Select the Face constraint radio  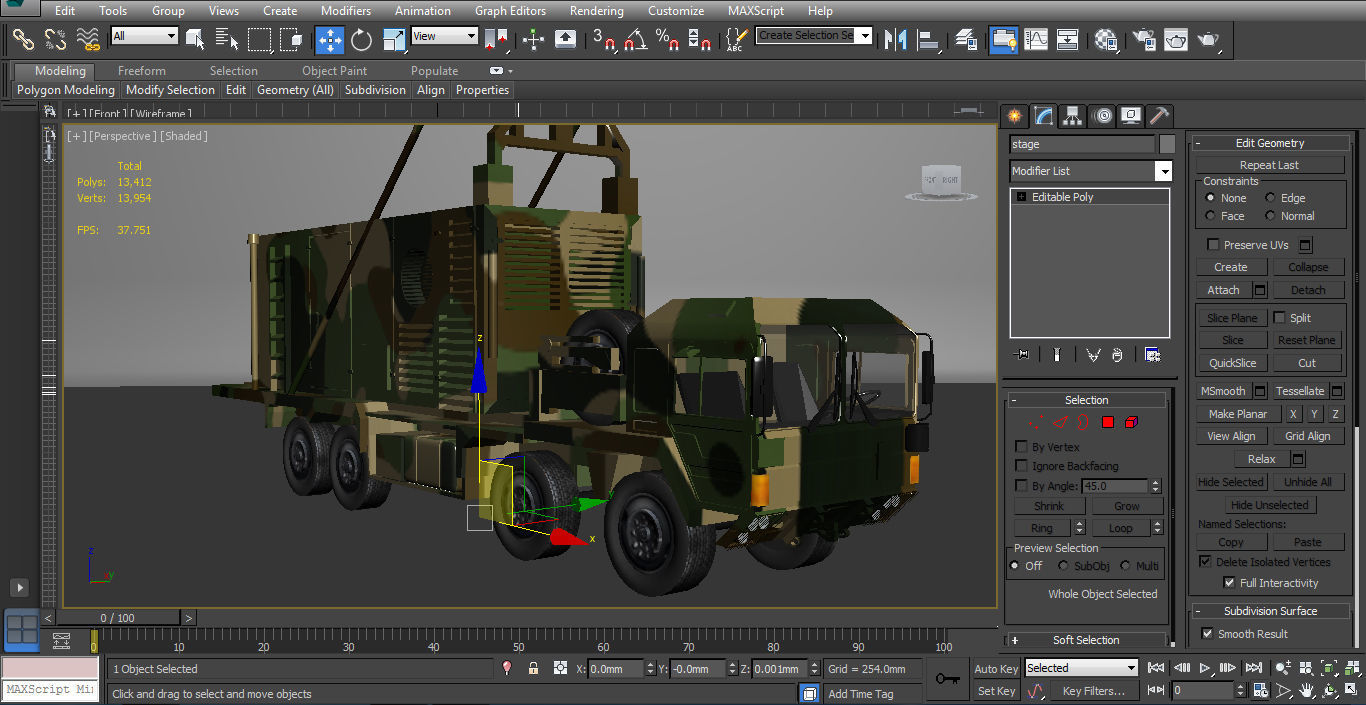point(1210,216)
